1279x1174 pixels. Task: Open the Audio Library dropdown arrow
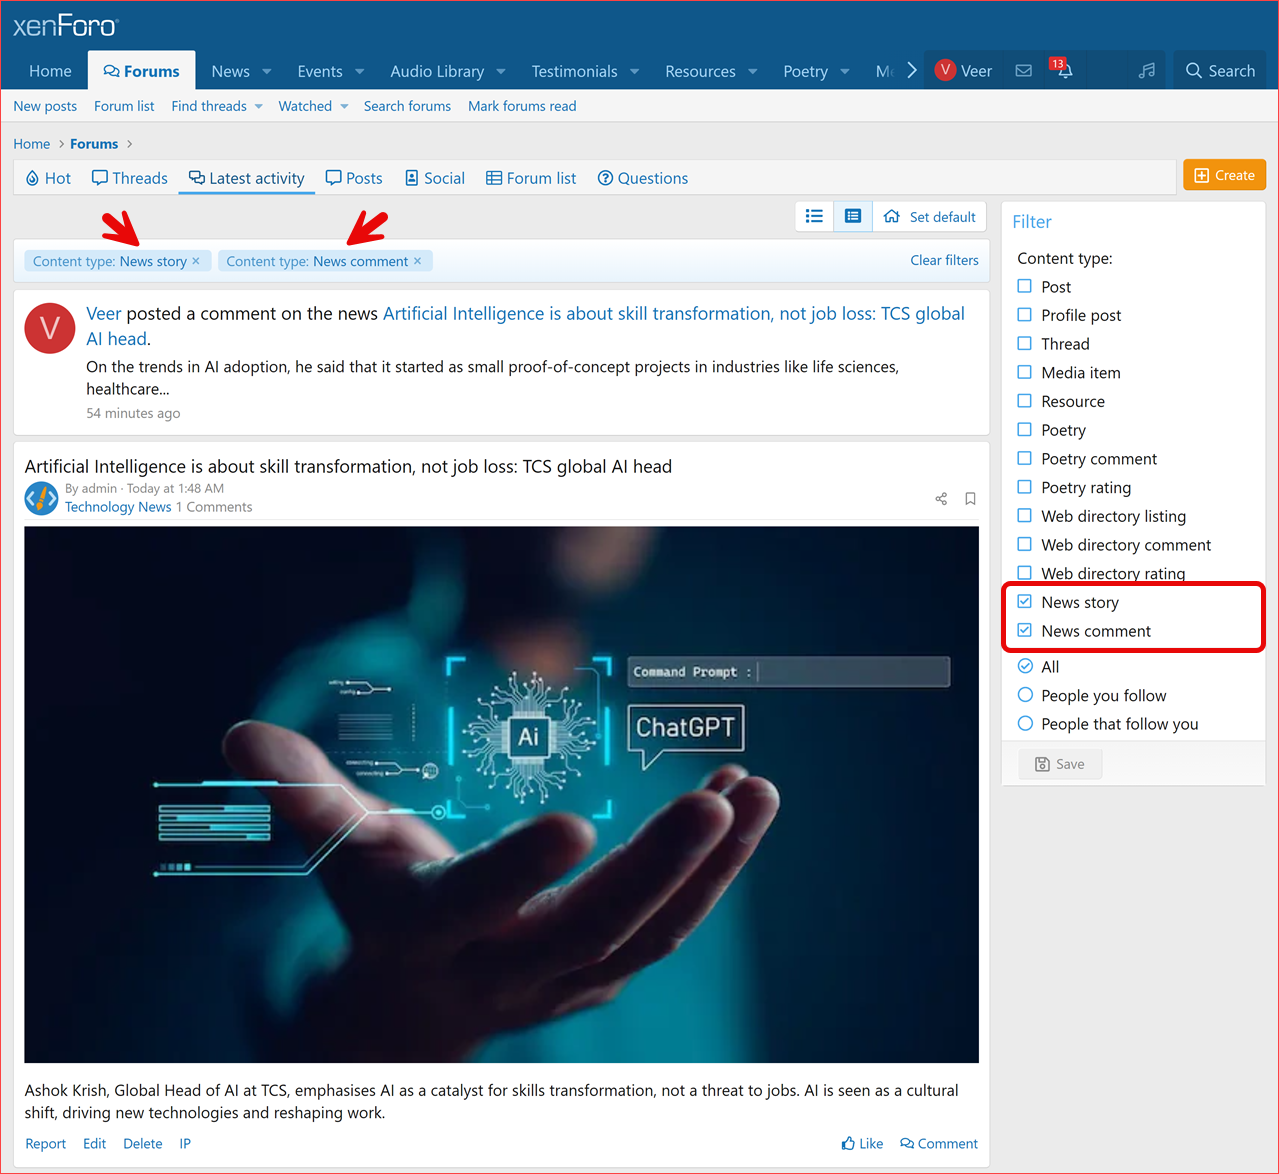[501, 72]
